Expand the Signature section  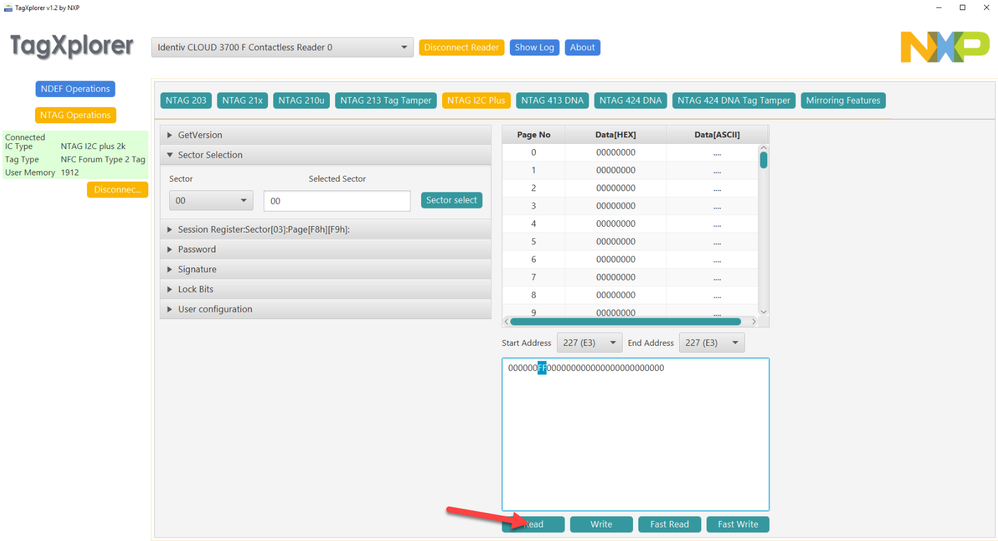[x=326, y=269]
